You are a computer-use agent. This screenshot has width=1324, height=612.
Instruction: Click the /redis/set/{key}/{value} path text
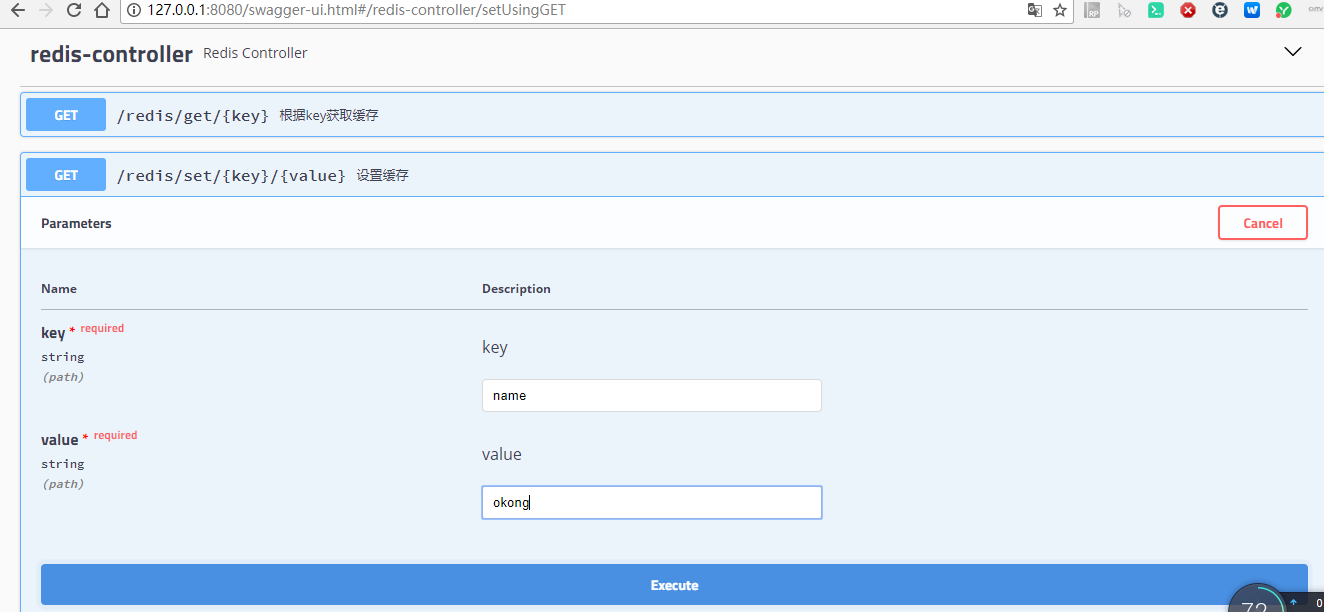point(231,176)
